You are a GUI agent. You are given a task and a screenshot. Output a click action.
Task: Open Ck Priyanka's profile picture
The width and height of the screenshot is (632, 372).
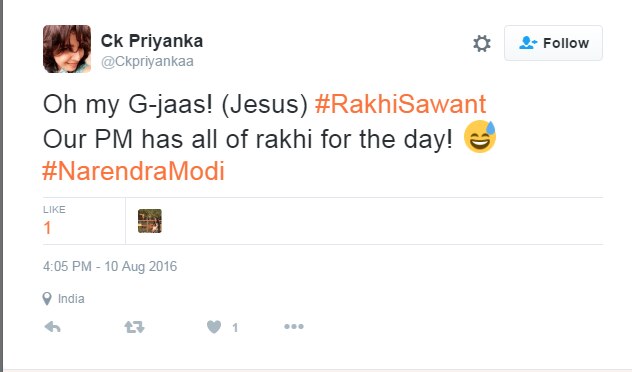click(67, 49)
